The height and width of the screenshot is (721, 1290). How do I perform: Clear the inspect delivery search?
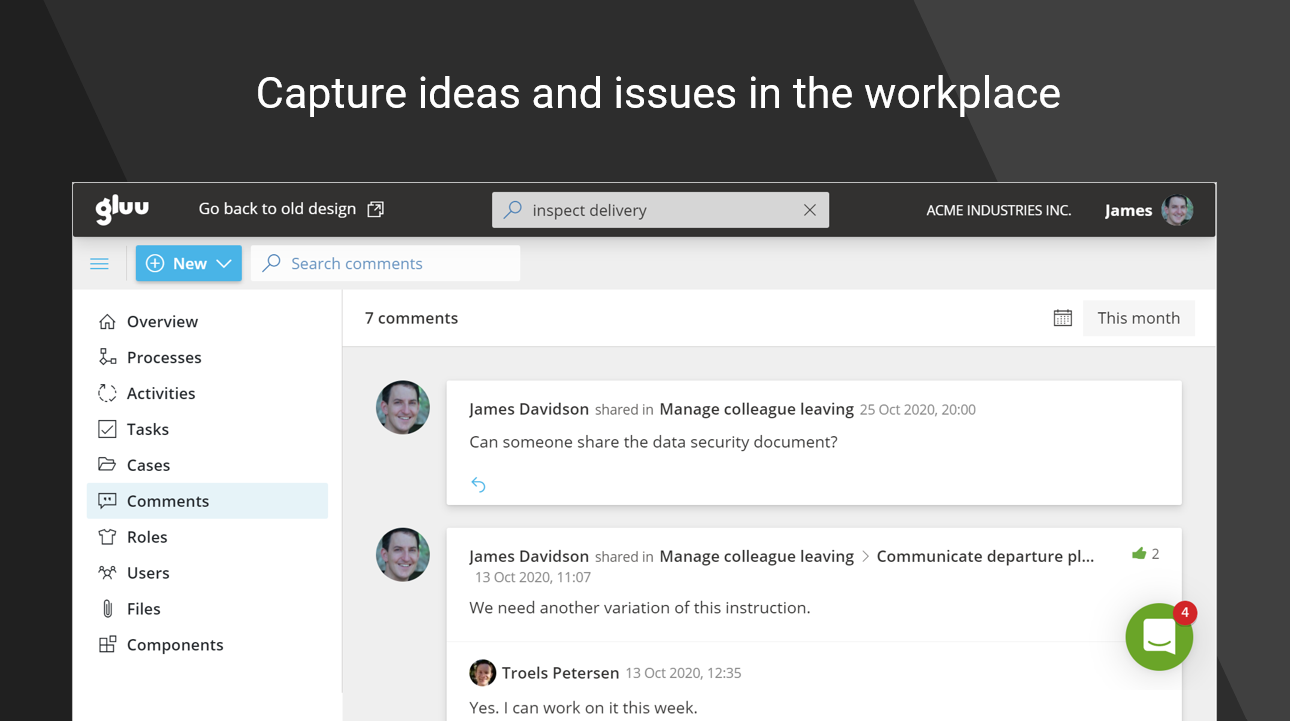click(x=810, y=210)
